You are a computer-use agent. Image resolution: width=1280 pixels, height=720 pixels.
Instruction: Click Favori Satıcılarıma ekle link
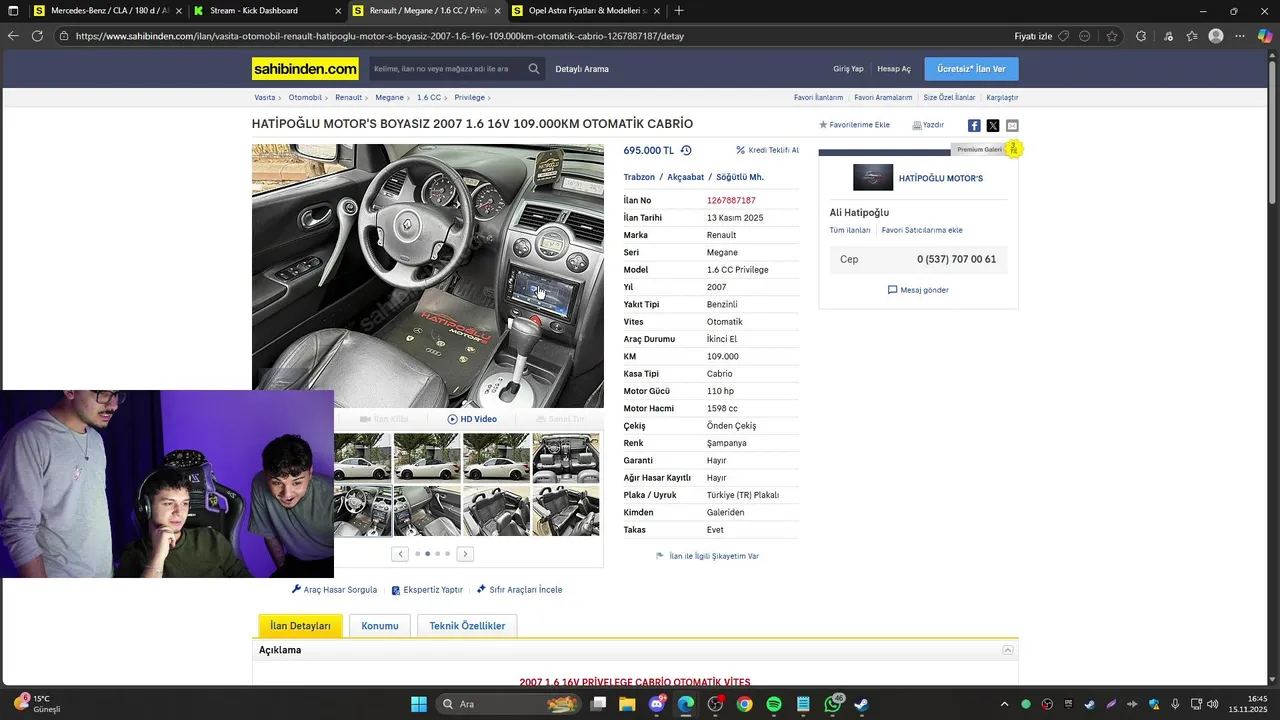[922, 230]
